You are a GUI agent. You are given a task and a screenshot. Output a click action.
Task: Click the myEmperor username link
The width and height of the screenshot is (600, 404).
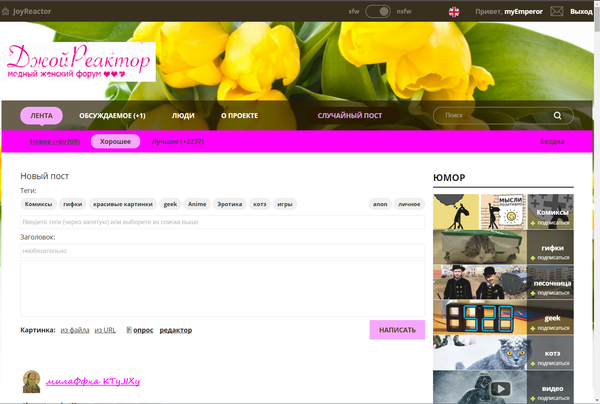point(525,11)
